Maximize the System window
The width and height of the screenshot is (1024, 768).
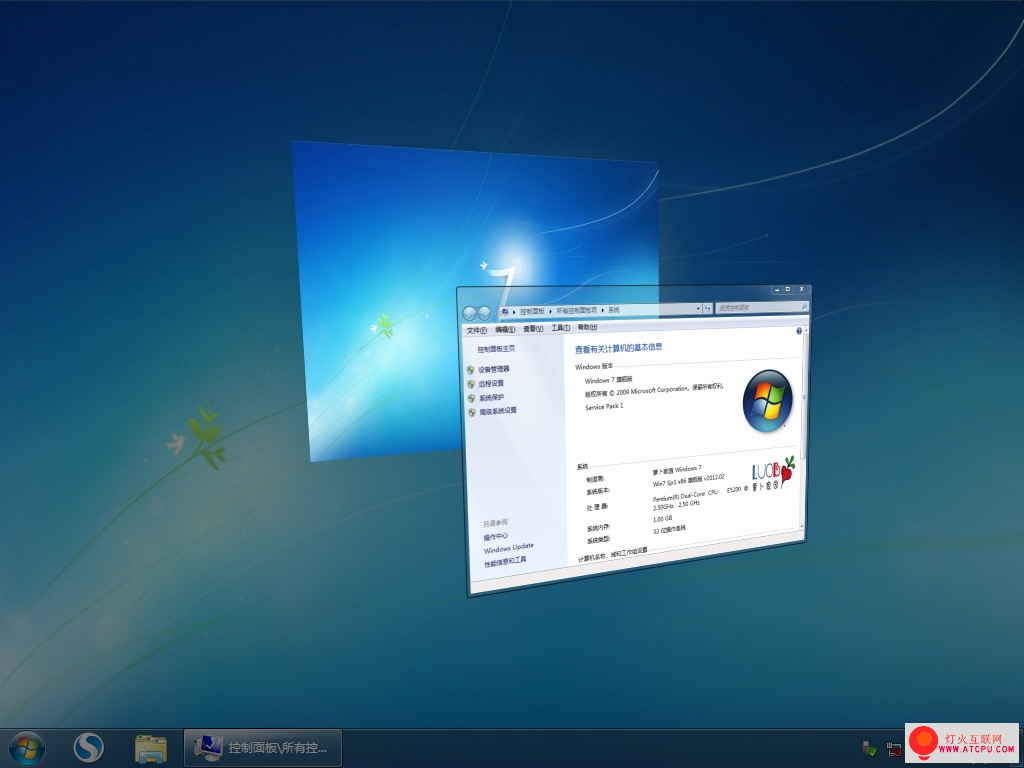coord(788,289)
